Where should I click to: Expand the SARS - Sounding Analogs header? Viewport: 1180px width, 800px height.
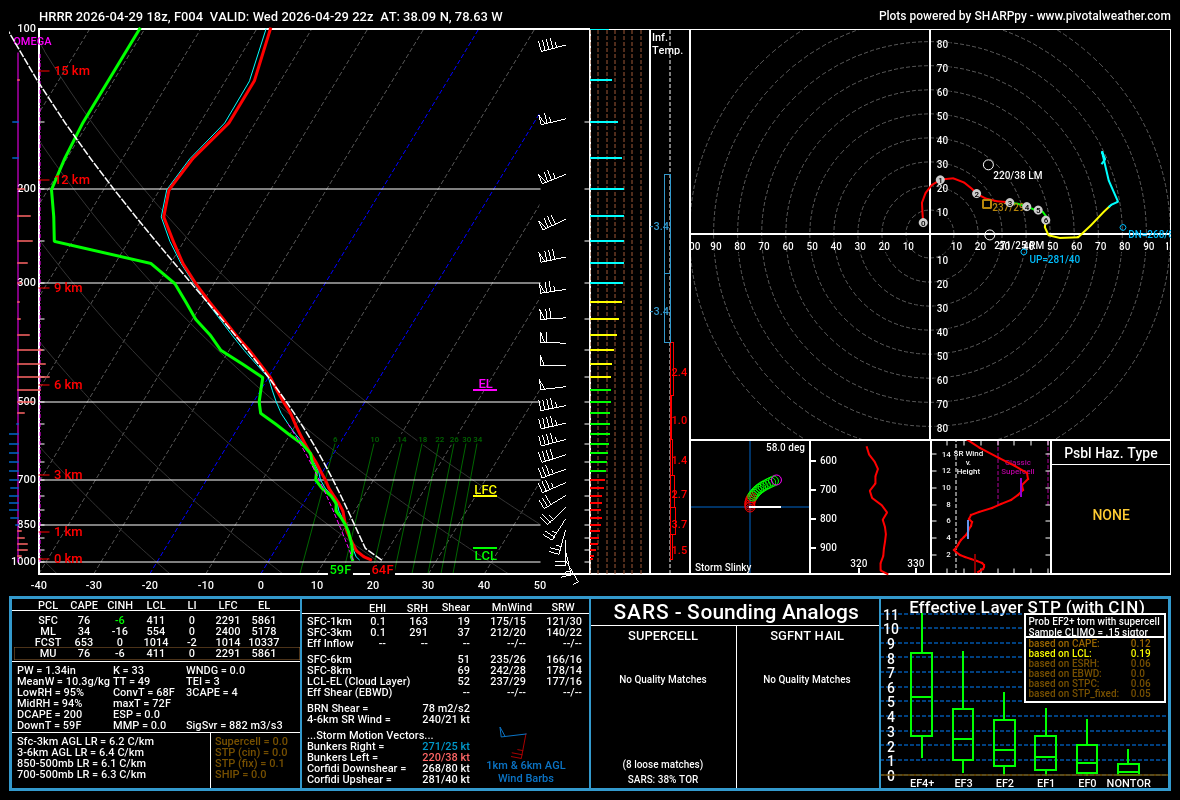click(x=737, y=612)
